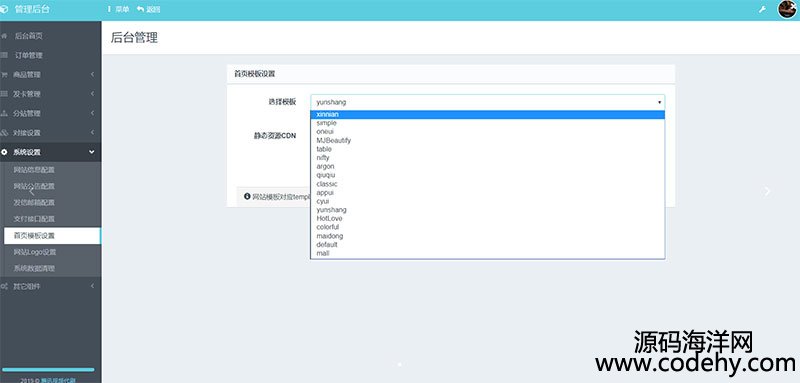The image size is (800, 383).
Task: Choose argon template option
Action: [487, 166]
